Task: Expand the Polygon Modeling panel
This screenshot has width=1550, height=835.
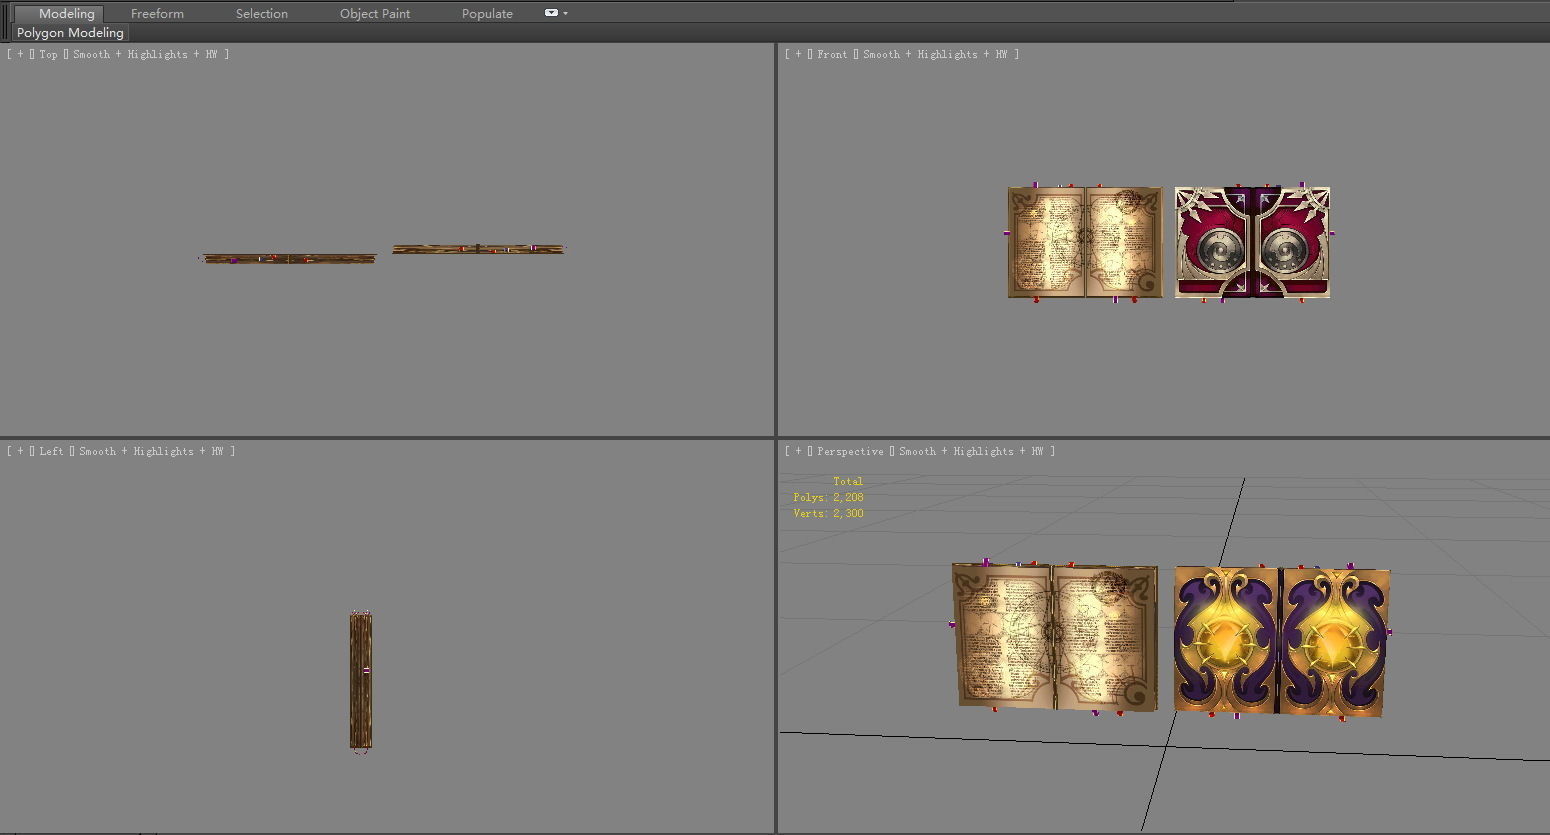Action: [x=70, y=33]
